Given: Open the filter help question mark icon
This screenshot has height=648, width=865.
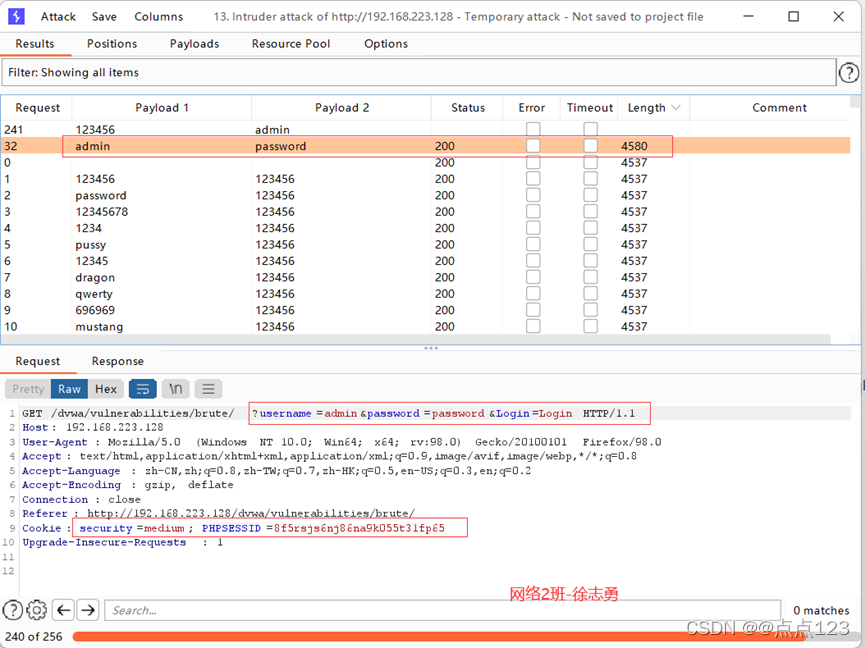Looking at the screenshot, I should (x=848, y=72).
